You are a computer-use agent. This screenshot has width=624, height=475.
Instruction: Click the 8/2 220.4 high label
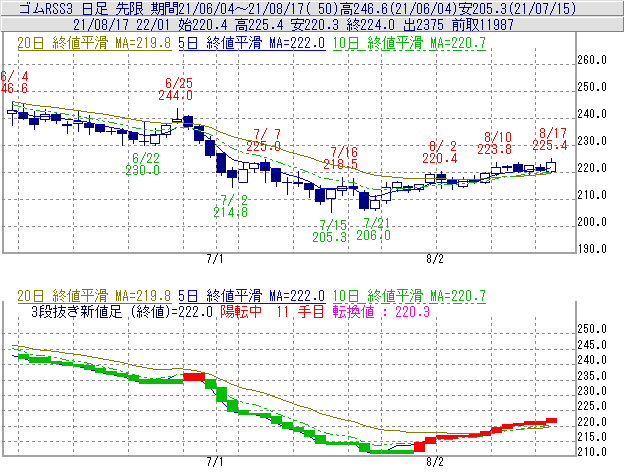click(440, 152)
